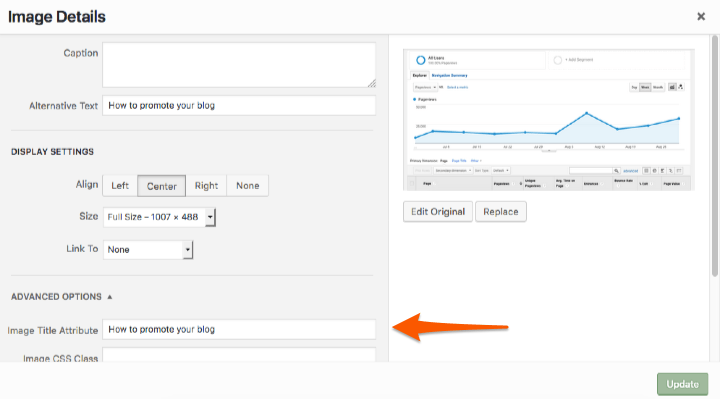Image resolution: width=720 pixels, height=399 pixels.
Task: Collapse the Advanced Options section
Action: tap(62, 297)
